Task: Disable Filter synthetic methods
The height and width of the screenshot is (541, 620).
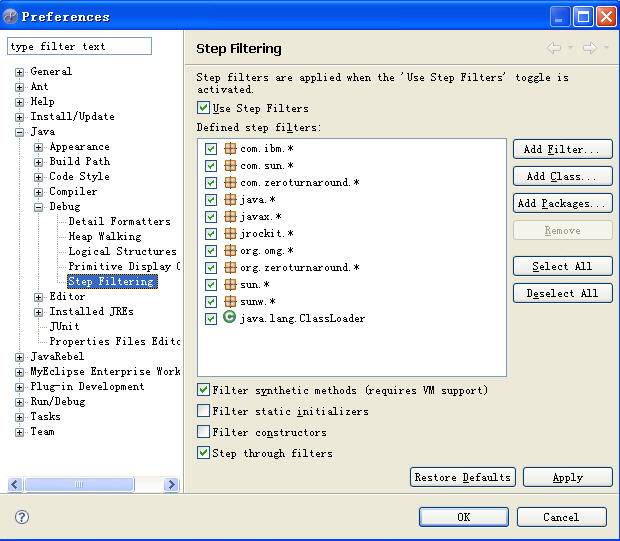Action: click(203, 390)
